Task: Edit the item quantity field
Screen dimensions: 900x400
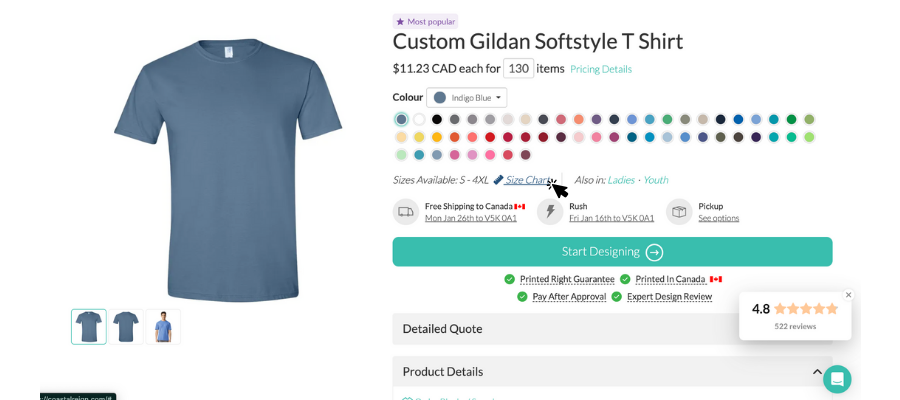Action: coord(518,69)
